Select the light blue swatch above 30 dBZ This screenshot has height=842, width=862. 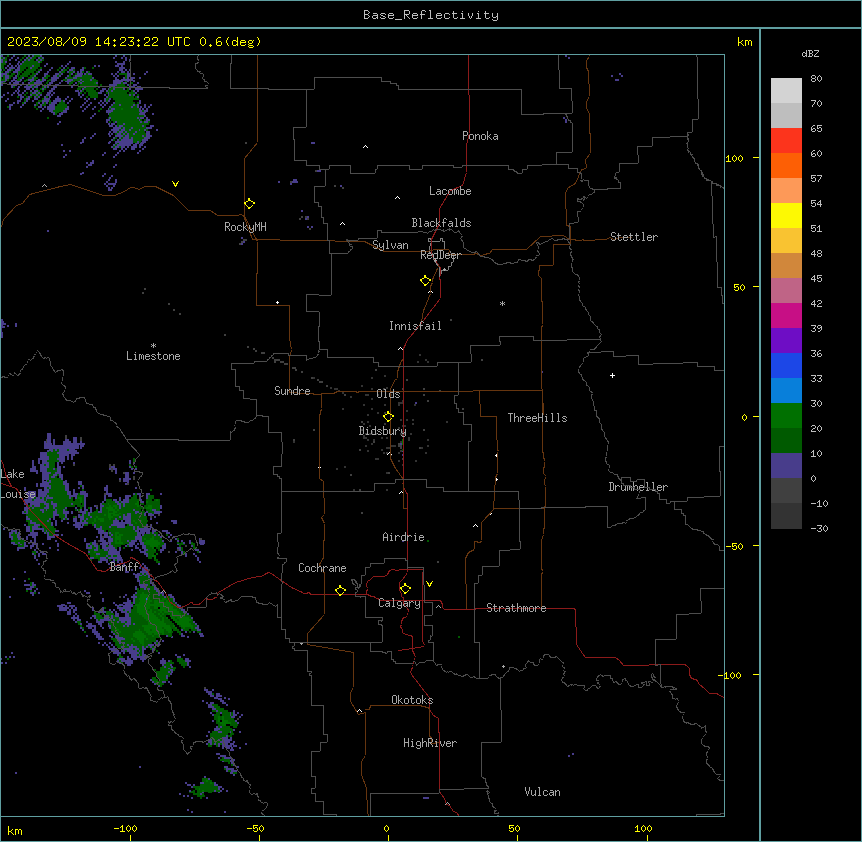click(x=786, y=391)
